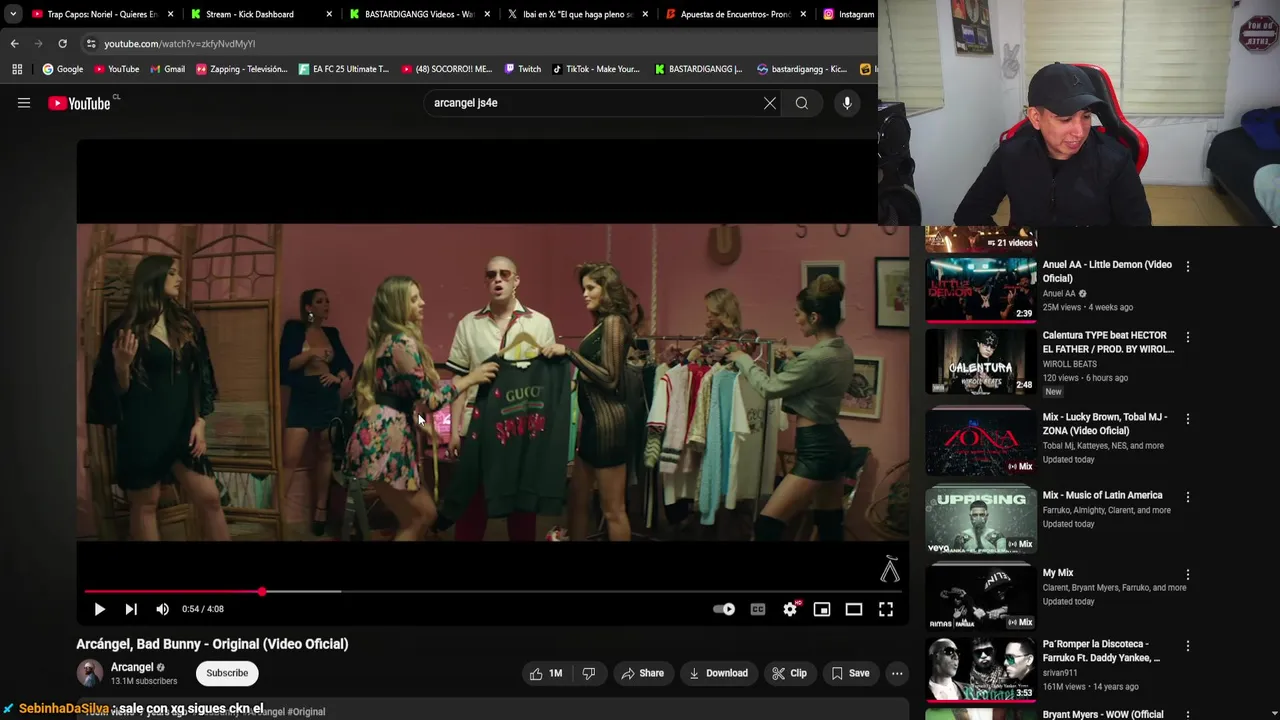Open options for Pa' Romper la Discoteca
Viewport: 1280px width, 720px height.
pyautogui.click(x=1188, y=646)
